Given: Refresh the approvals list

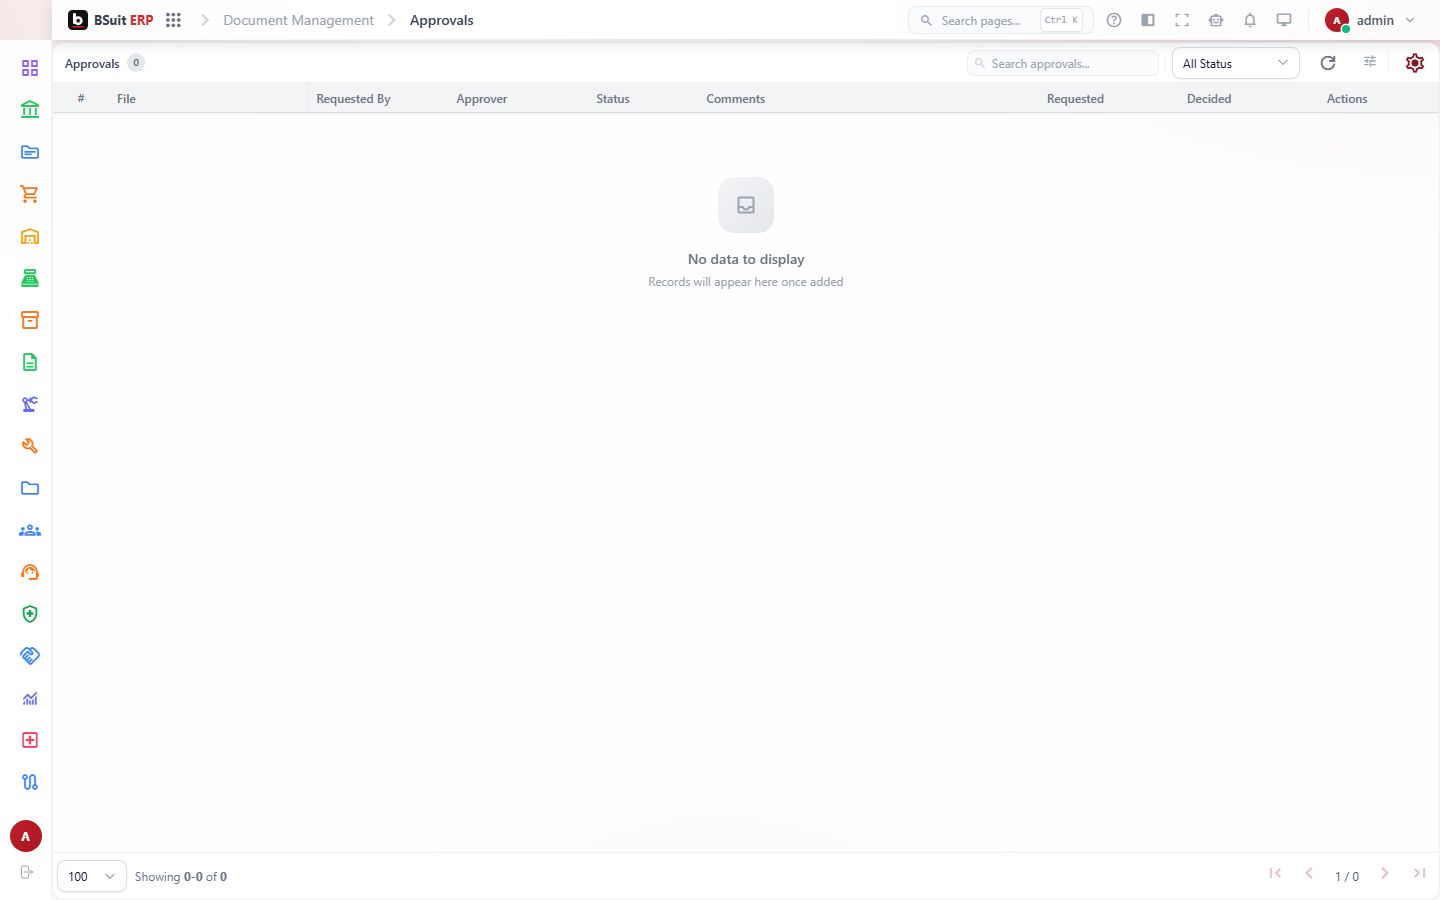Looking at the screenshot, I should click(x=1328, y=63).
